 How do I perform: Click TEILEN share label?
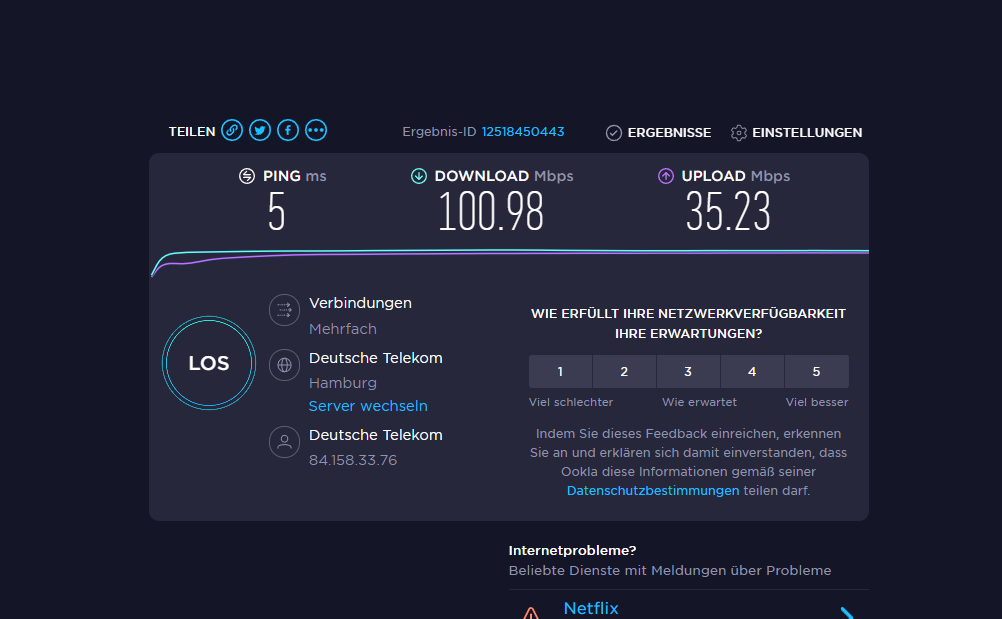(x=192, y=132)
